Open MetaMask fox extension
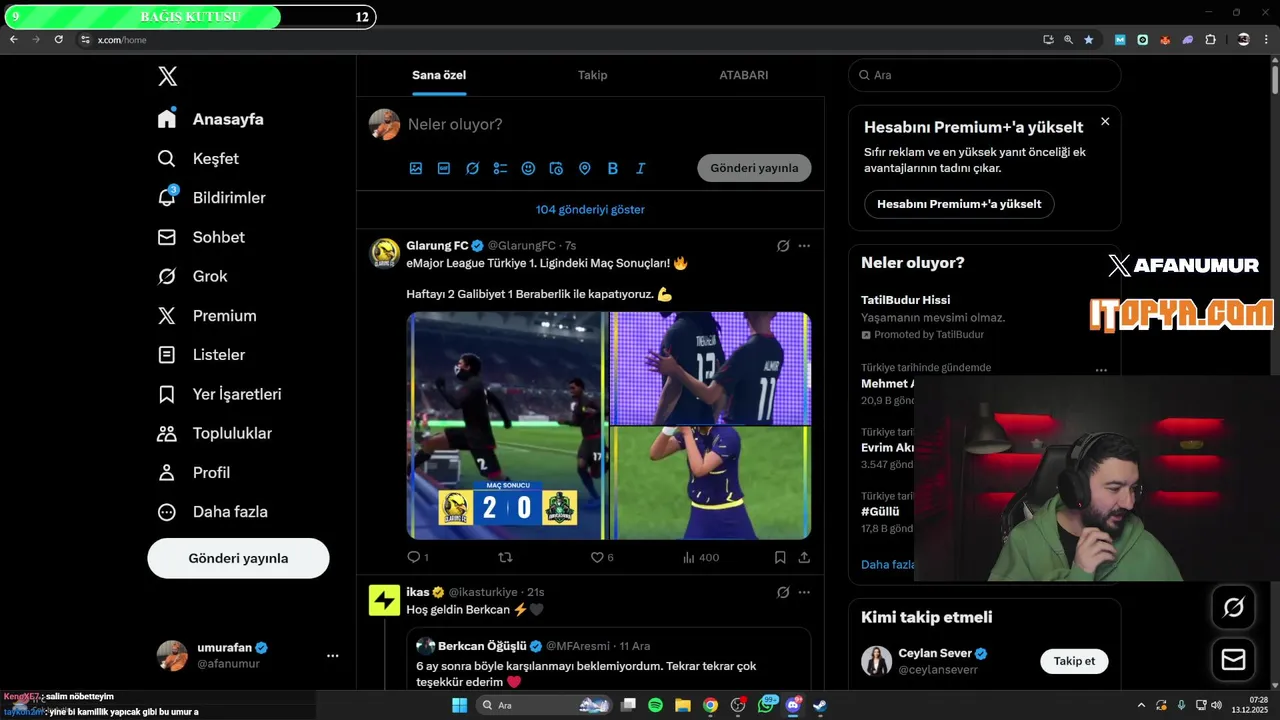The width and height of the screenshot is (1280, 720). (x=1165, y=39)
